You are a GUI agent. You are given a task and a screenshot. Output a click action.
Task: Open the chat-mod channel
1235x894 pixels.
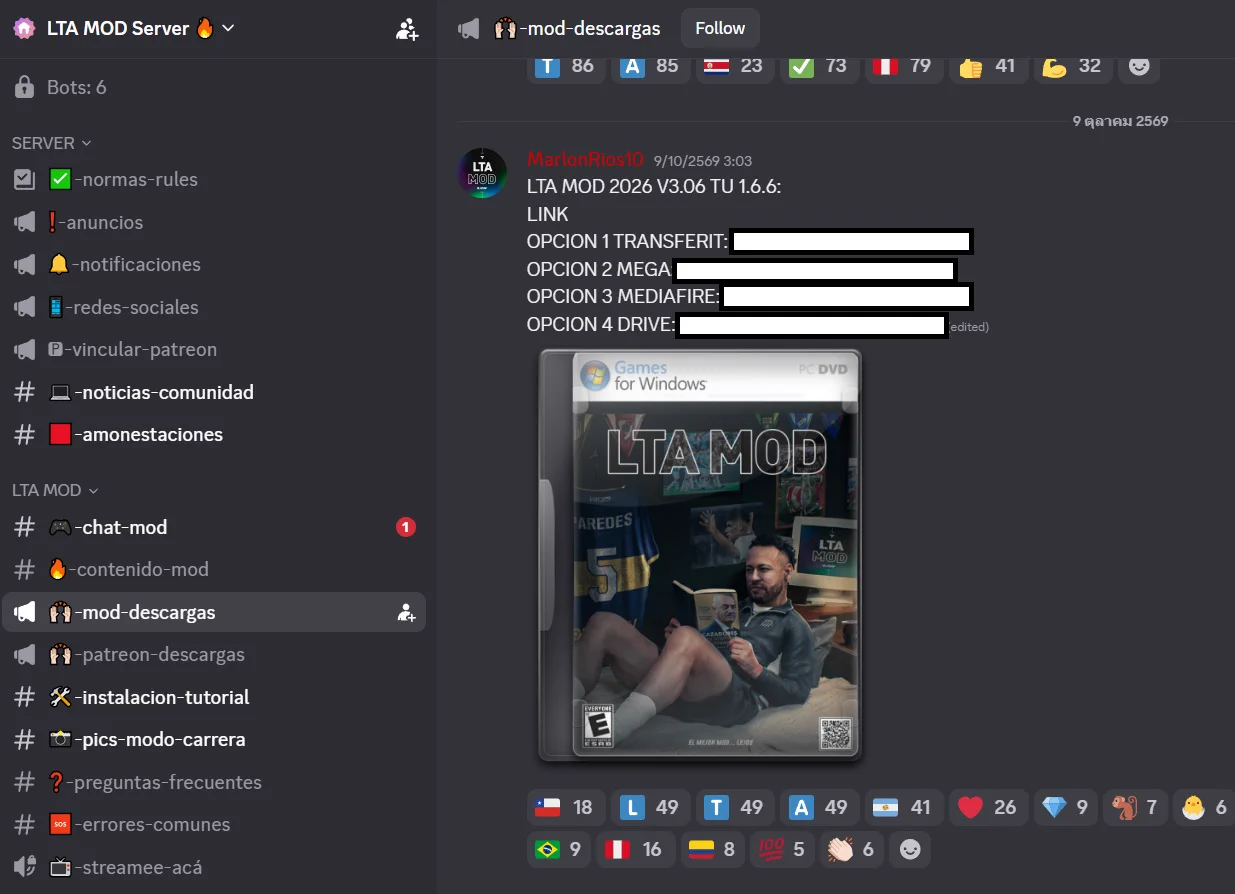[214, 527]
